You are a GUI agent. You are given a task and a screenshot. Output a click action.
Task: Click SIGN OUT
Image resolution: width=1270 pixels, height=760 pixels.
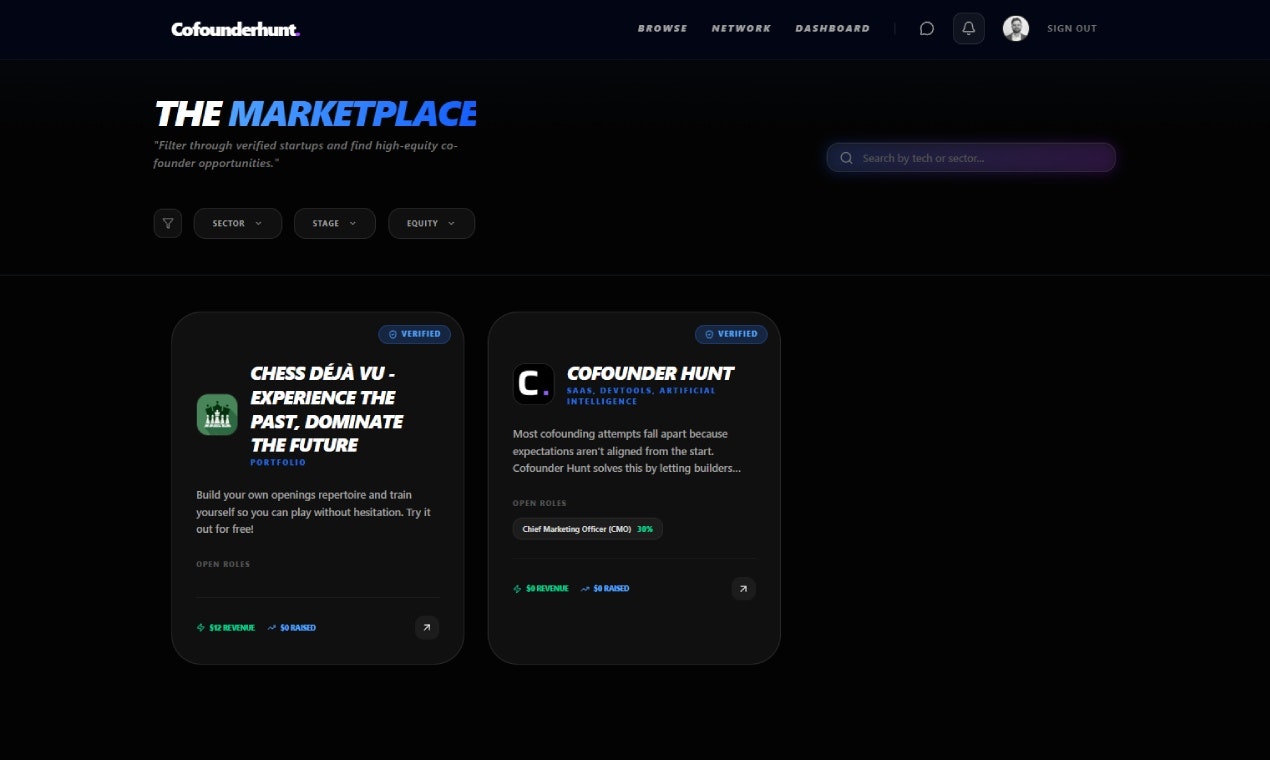(1071, 28)
